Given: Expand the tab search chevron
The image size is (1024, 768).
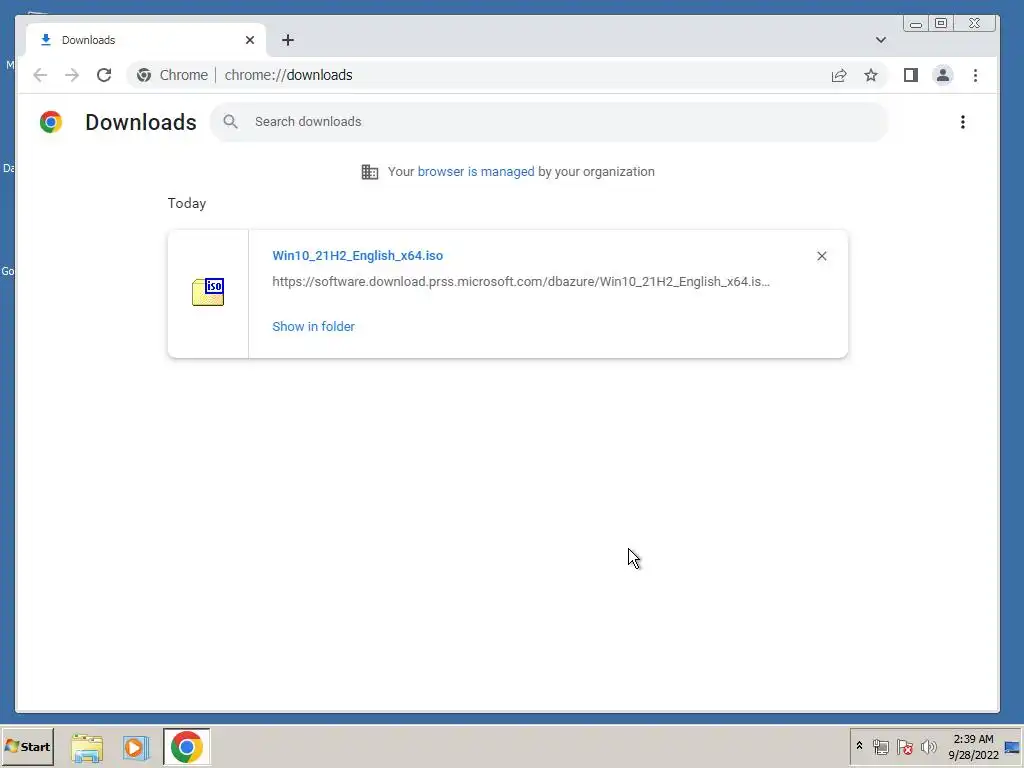Looking at the screenshot, I should click(880, 40).
